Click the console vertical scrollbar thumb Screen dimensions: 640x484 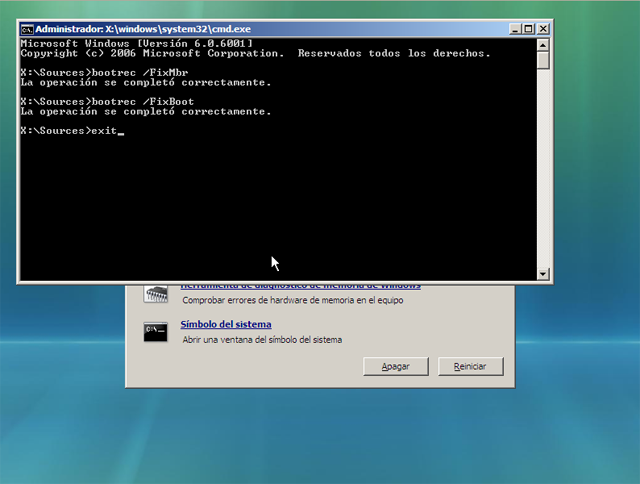pyautogui.click(x=543, y=61)
